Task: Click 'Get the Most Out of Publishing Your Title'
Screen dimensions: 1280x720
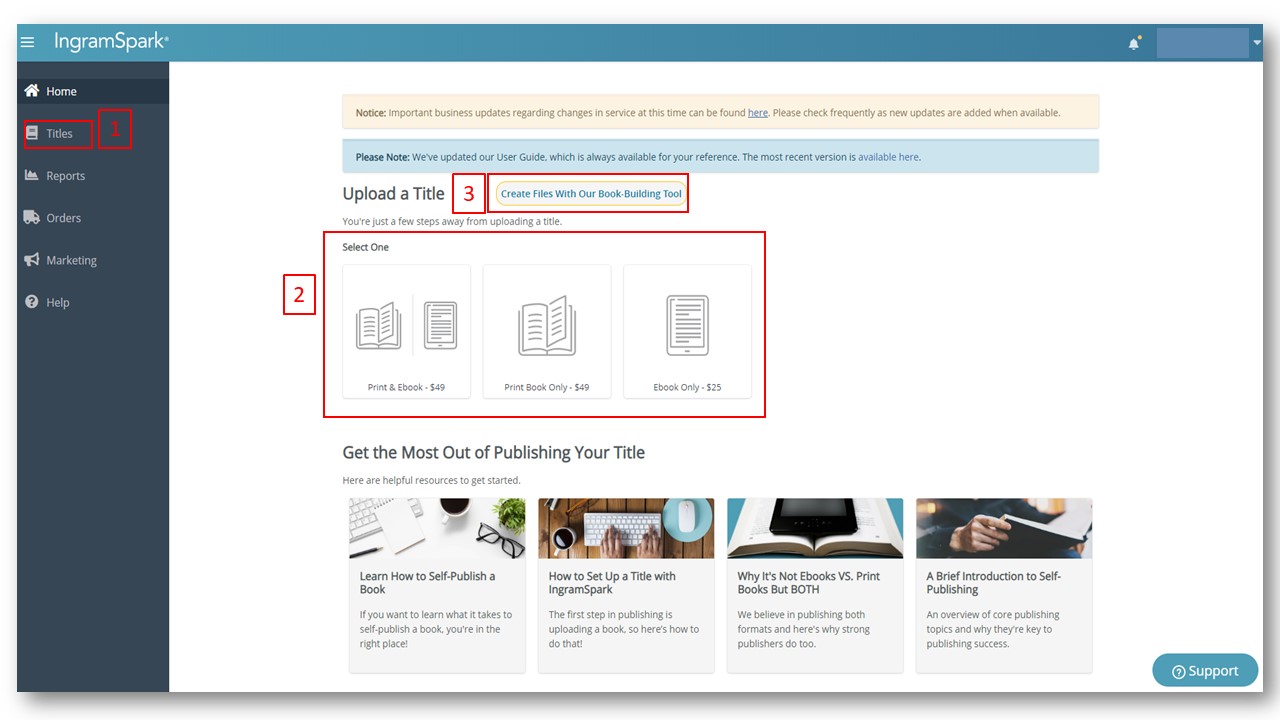Action: click(x=493, y=452)
